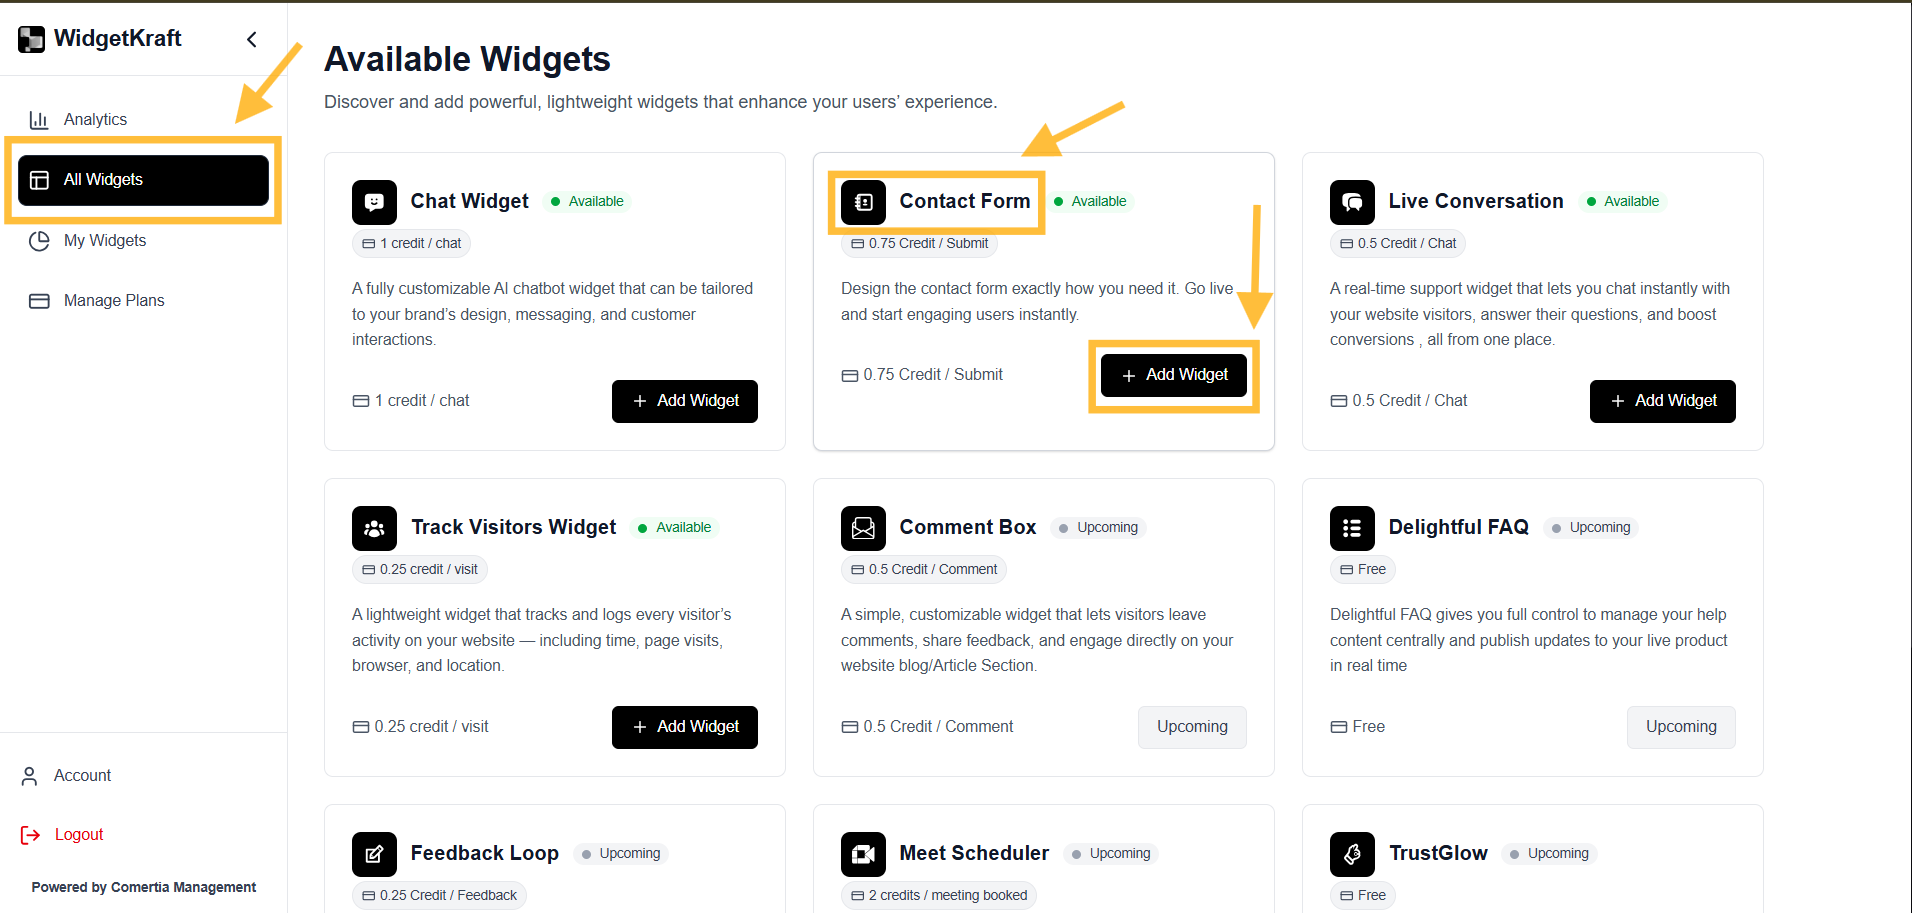Viewport: 1912px width, 913px height.
Task: Click the Upcoming badge on Comment Box
Action: pos(1097,527)
